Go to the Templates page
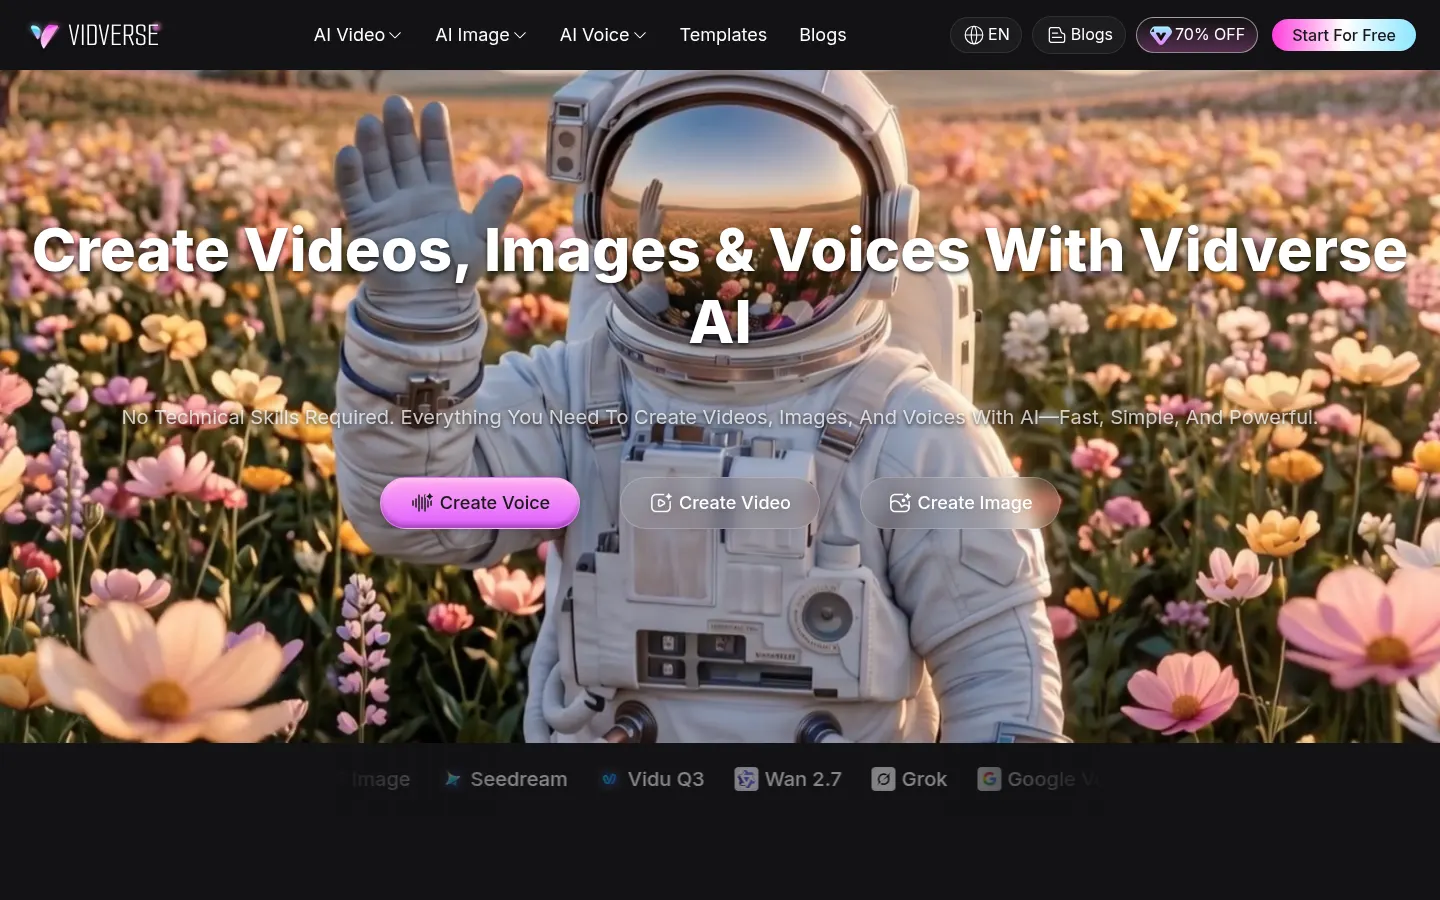This screenshot has height=900, width=1440. click(723, 35)
